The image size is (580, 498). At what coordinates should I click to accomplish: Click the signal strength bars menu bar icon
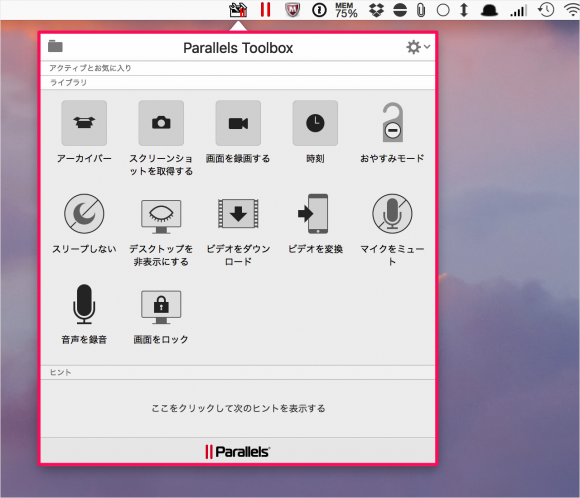point(518,11)
